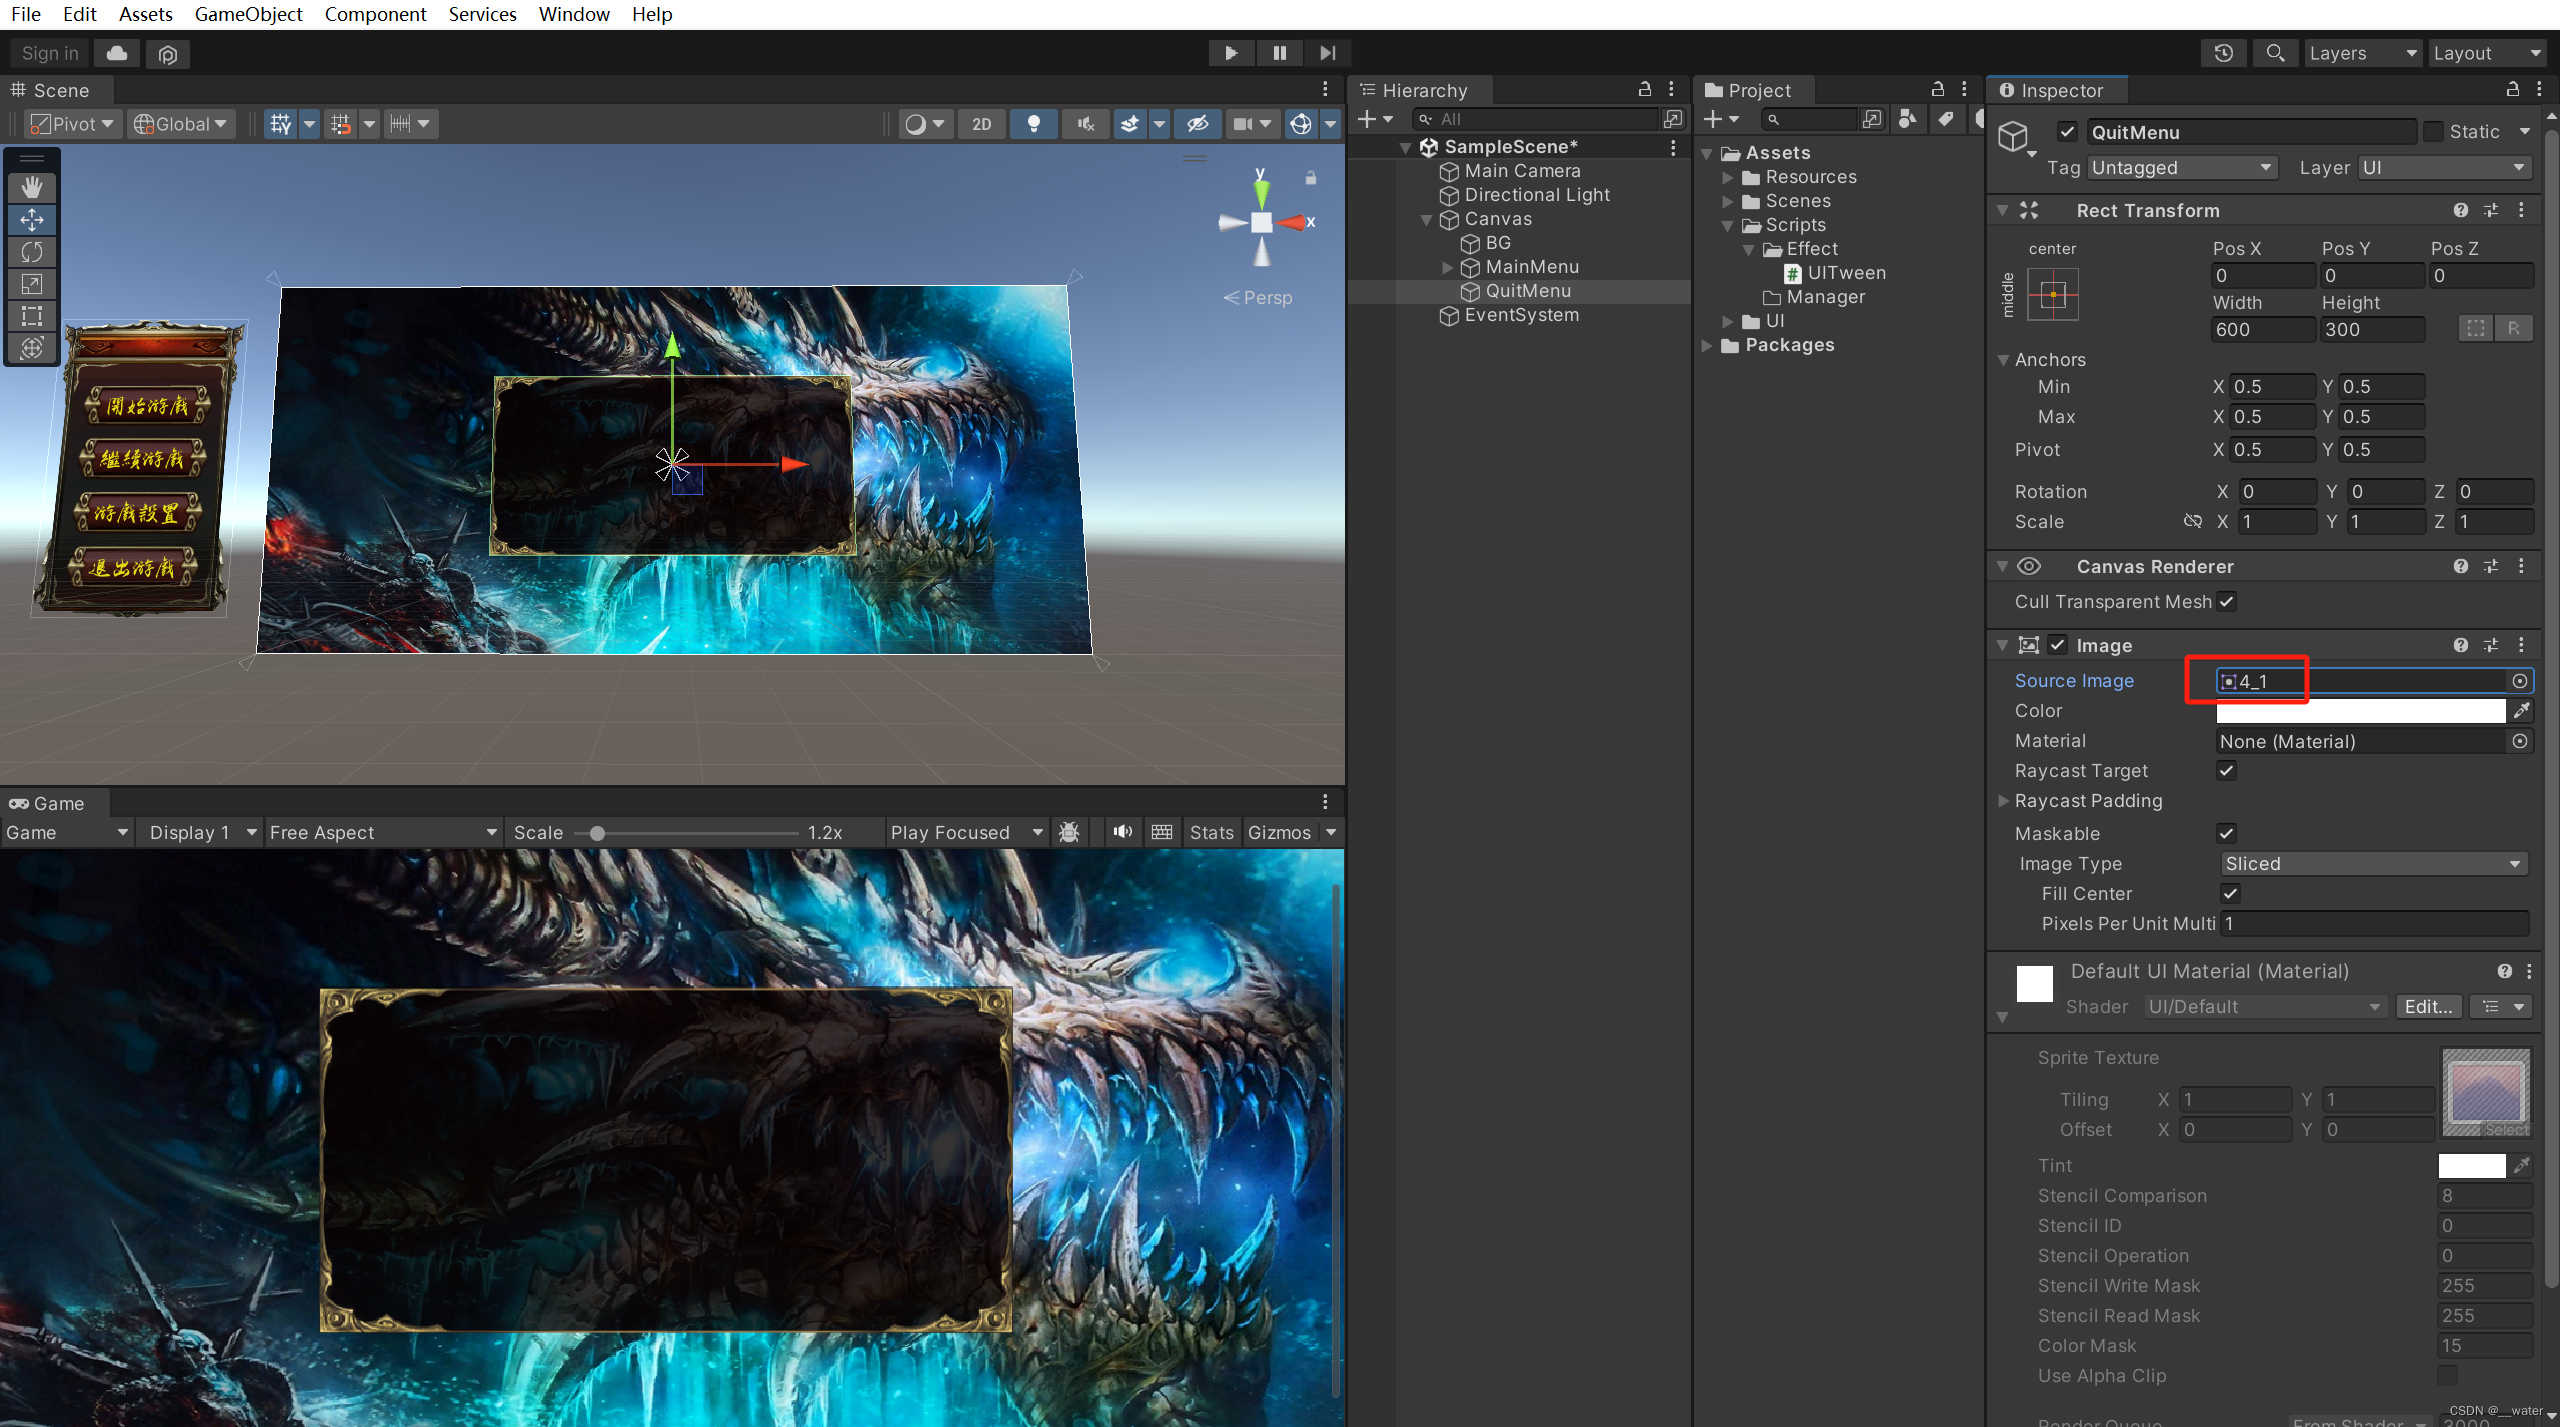2560x1427 pixels.
Task: Toggle Raycast Target checkbox
Action: (x=2226, y=770)
